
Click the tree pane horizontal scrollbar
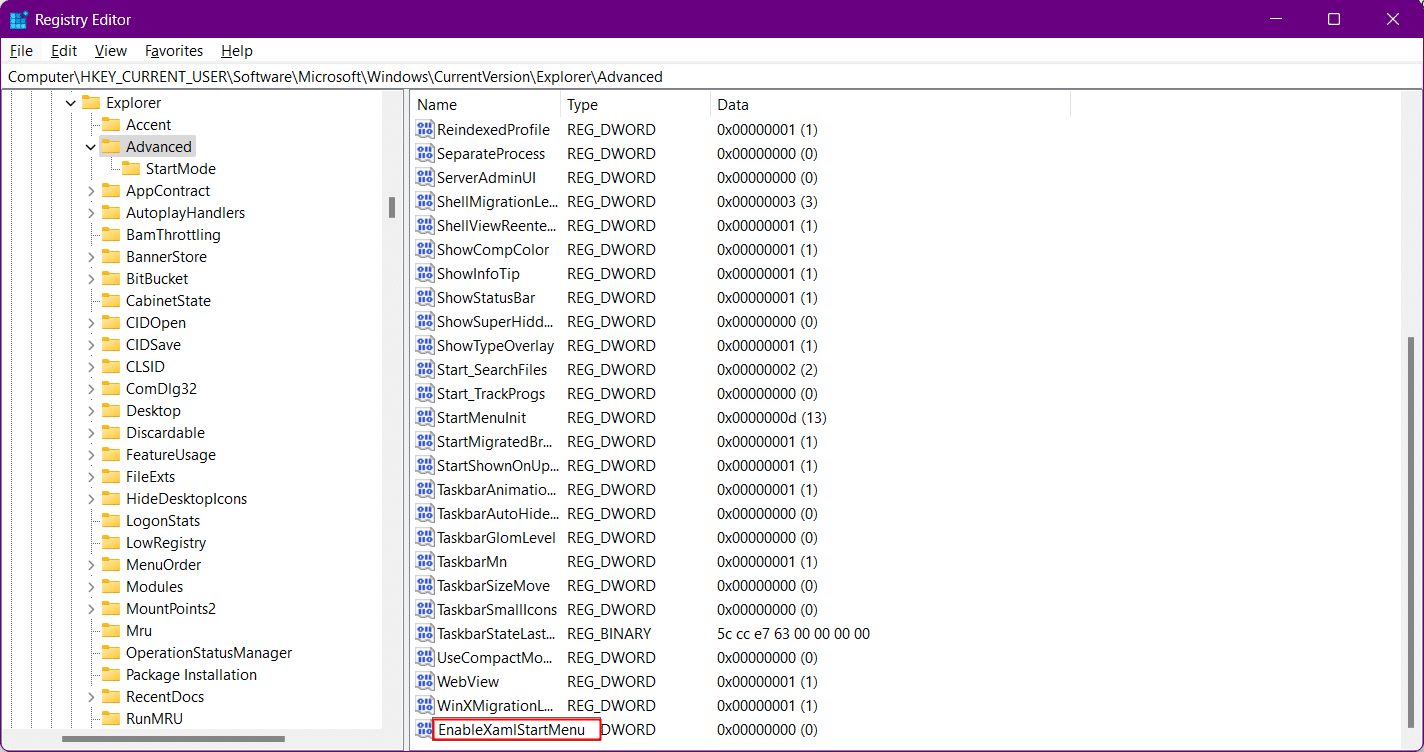point(173,740)
